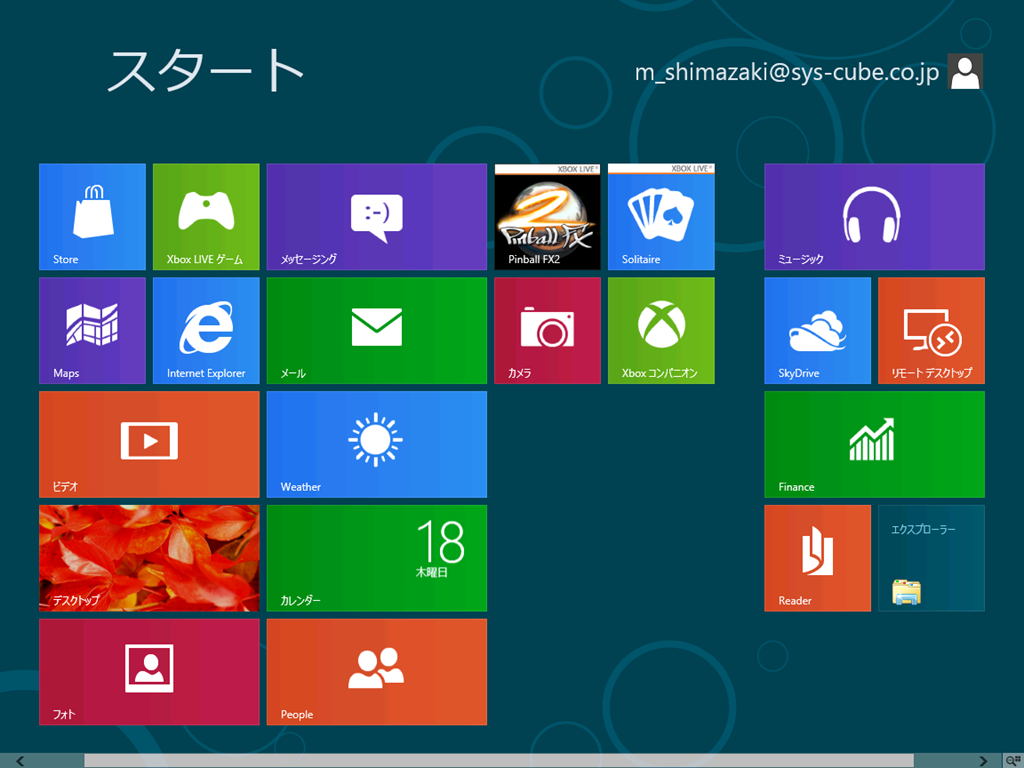Click the scrollbar right arrow
1024x768 pixels.
tap(983, 761)
